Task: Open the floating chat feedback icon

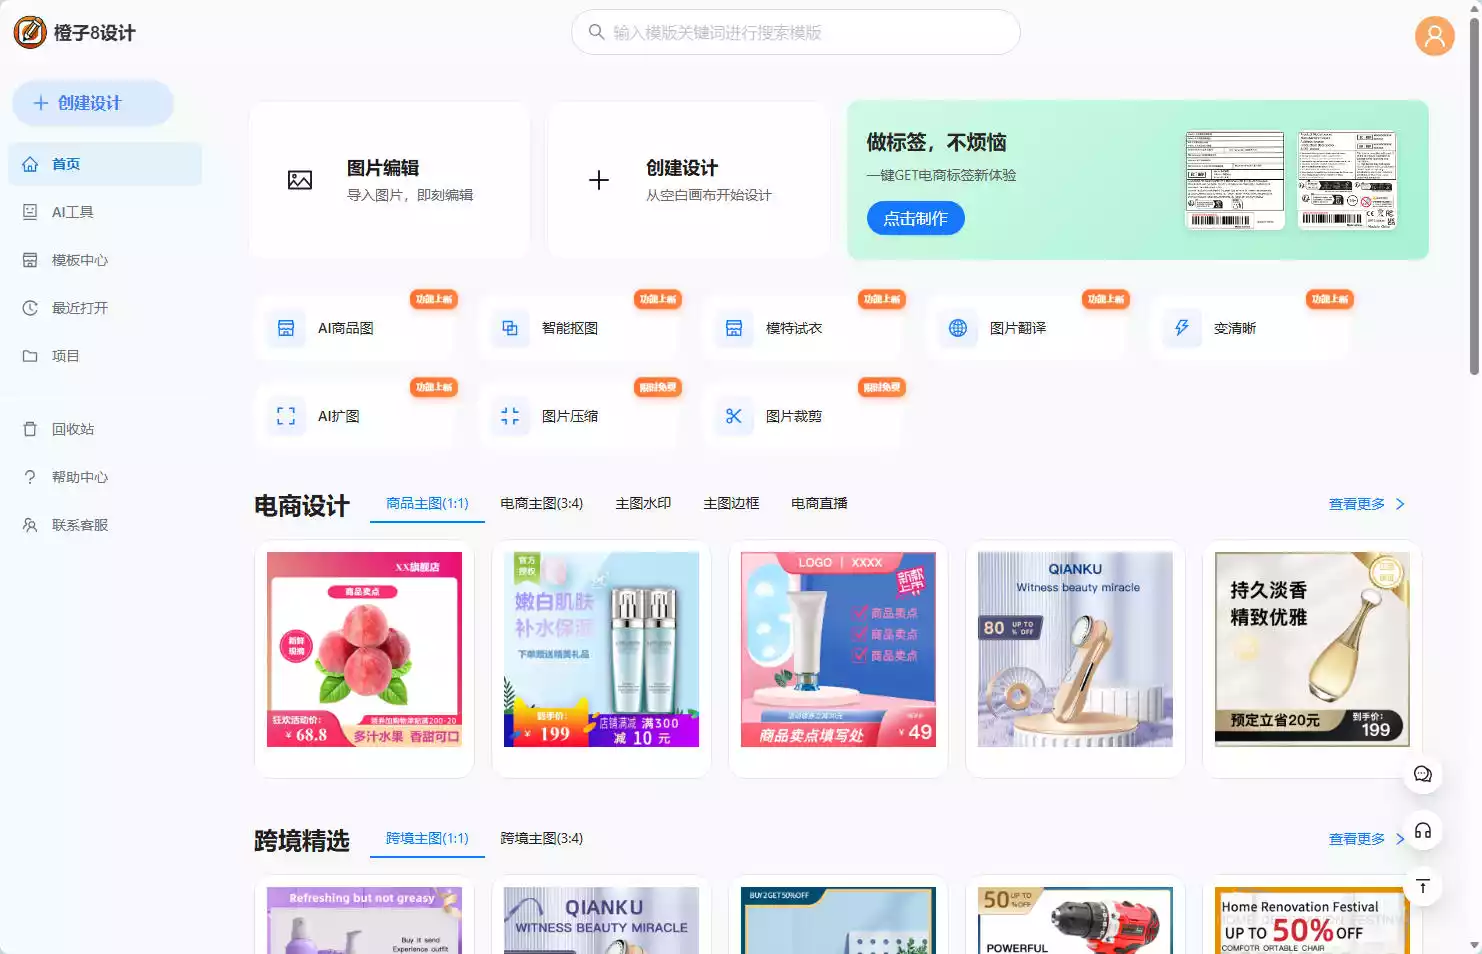Action: pos(1423,774)
